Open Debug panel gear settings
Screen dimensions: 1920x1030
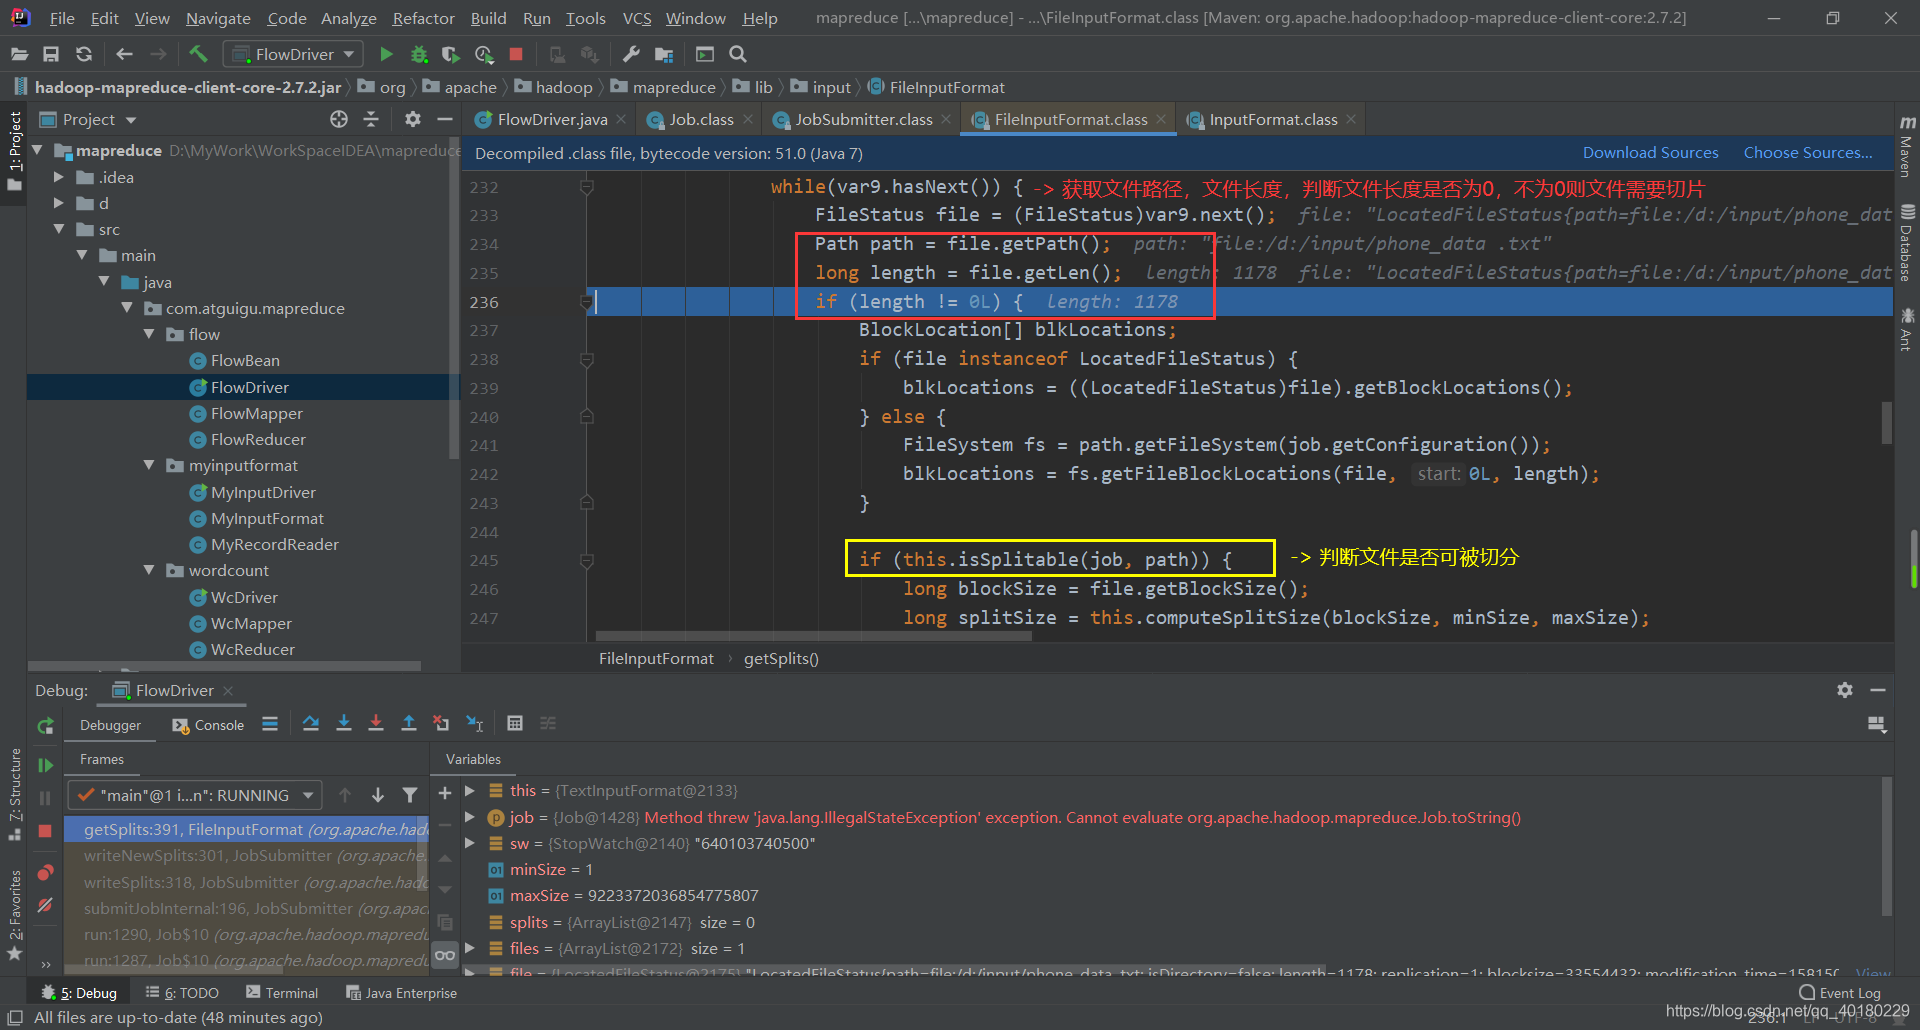pos(1845,690)
